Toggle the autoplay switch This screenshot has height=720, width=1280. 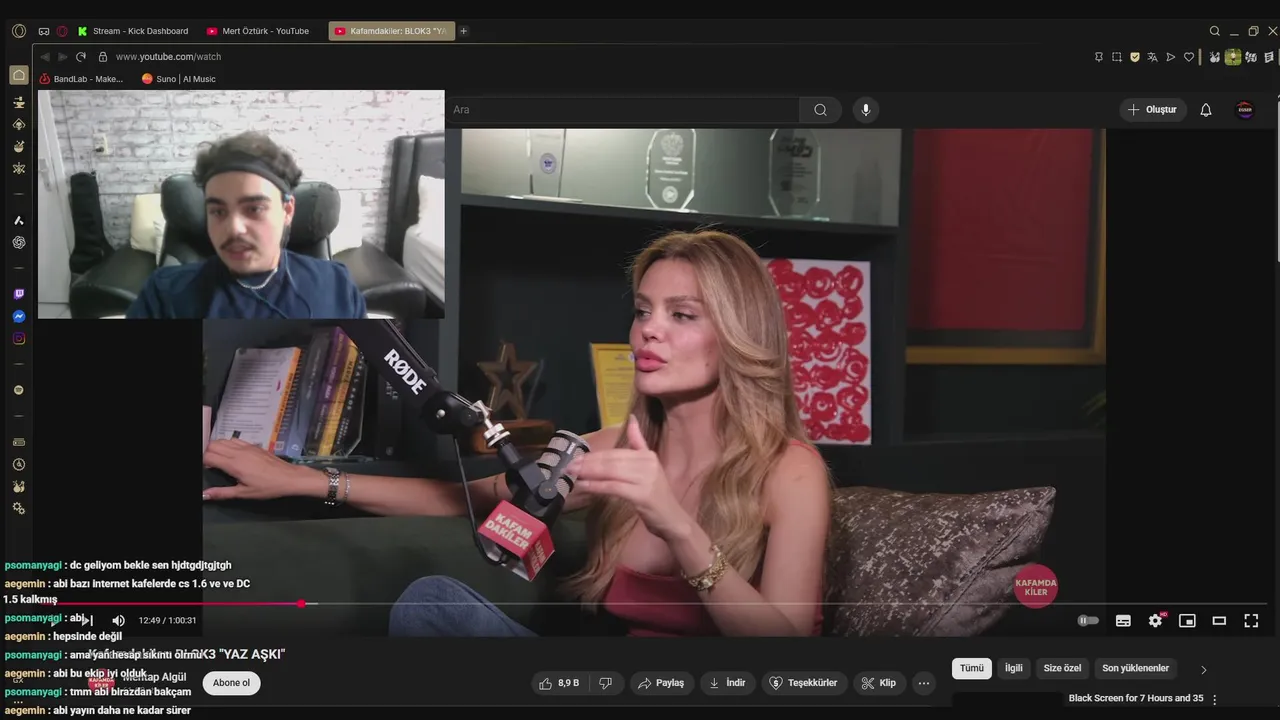pyautogui.click(x=1088, y=620)
